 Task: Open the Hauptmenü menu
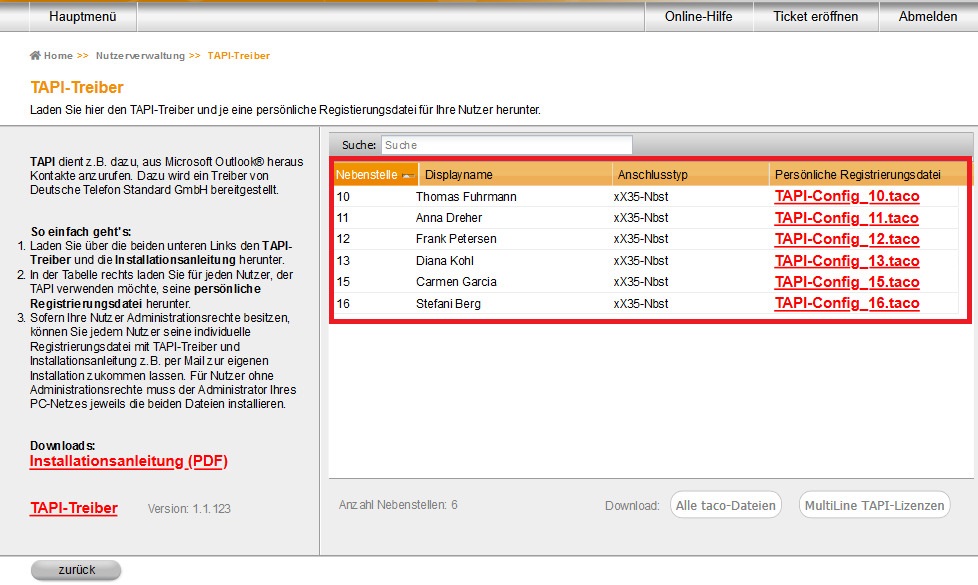point(83,17)
